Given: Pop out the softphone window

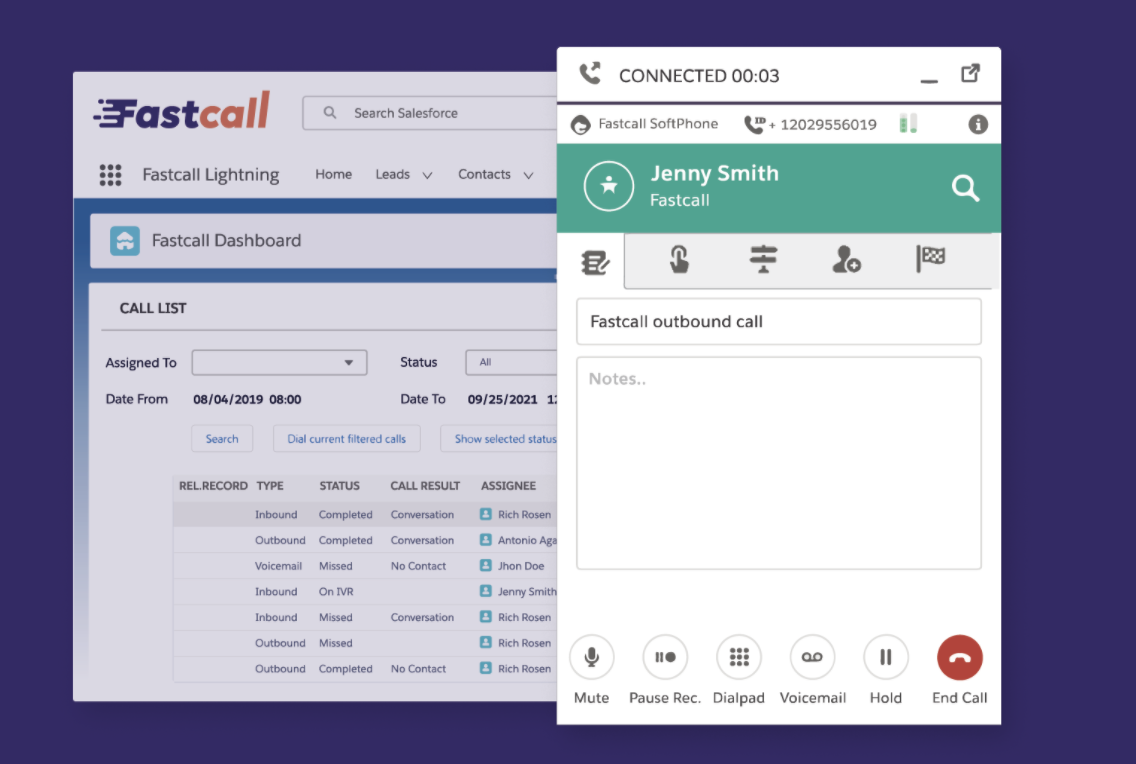Looking at the screenshot, I should click(x=970, y=73).
